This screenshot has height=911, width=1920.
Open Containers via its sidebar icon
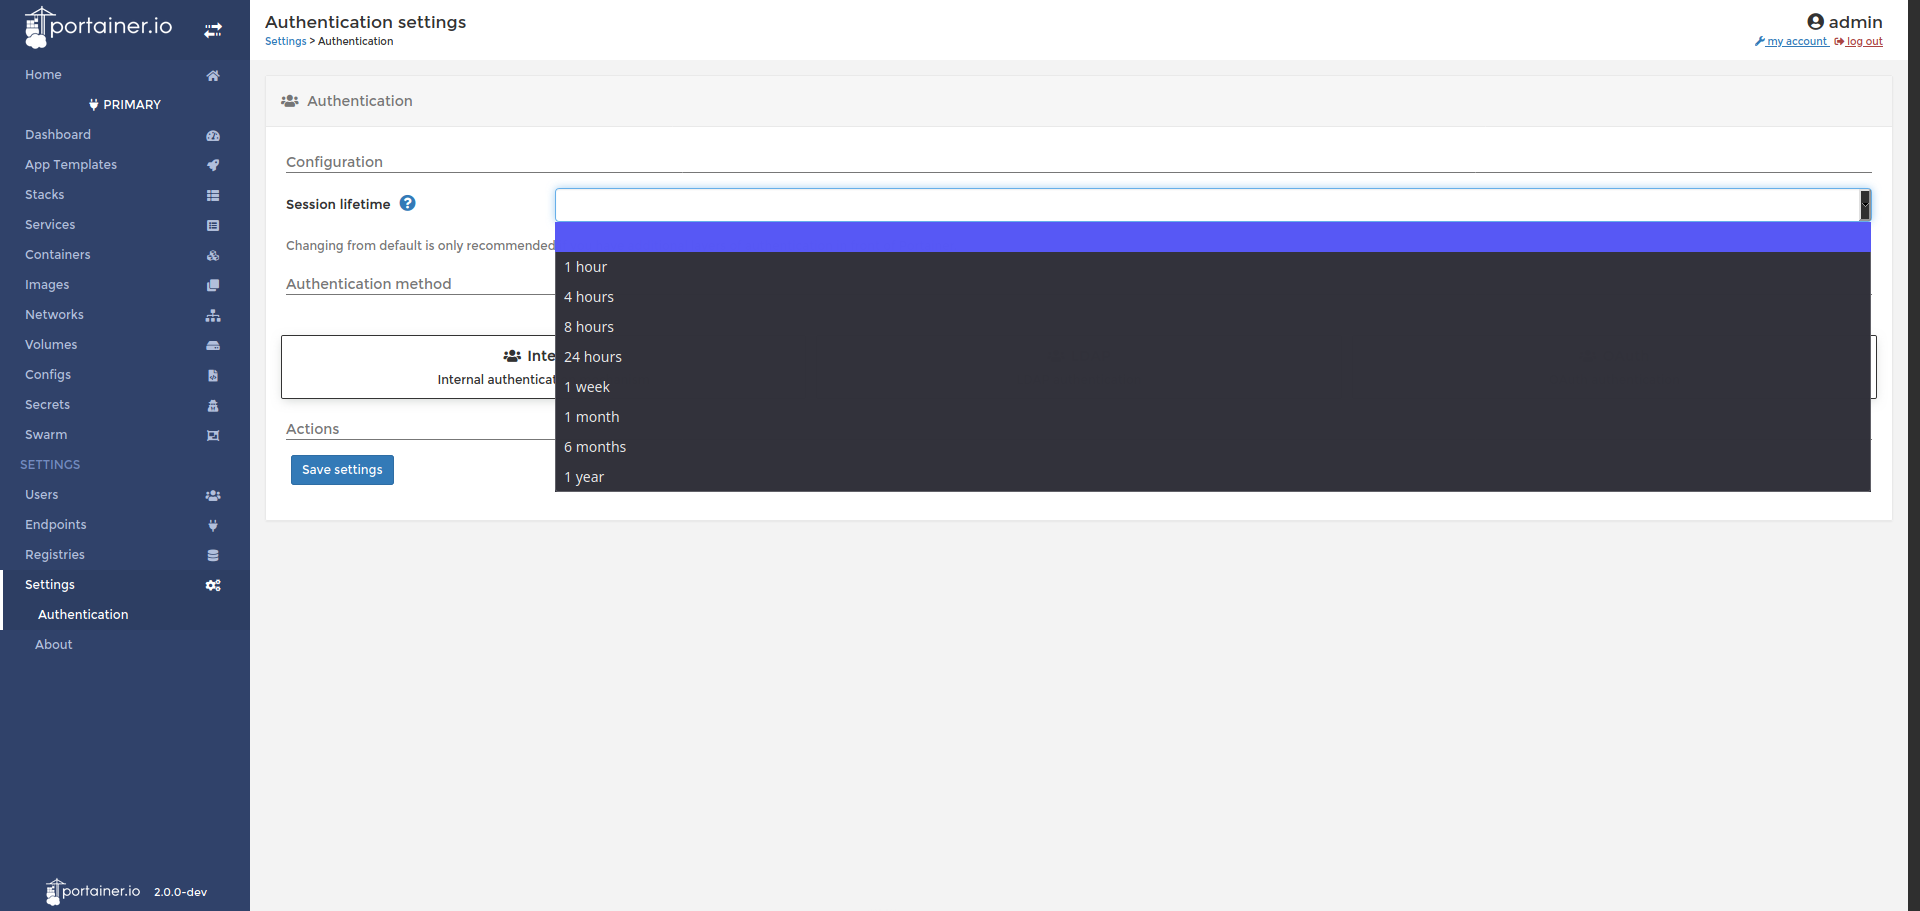click(213, 255)
